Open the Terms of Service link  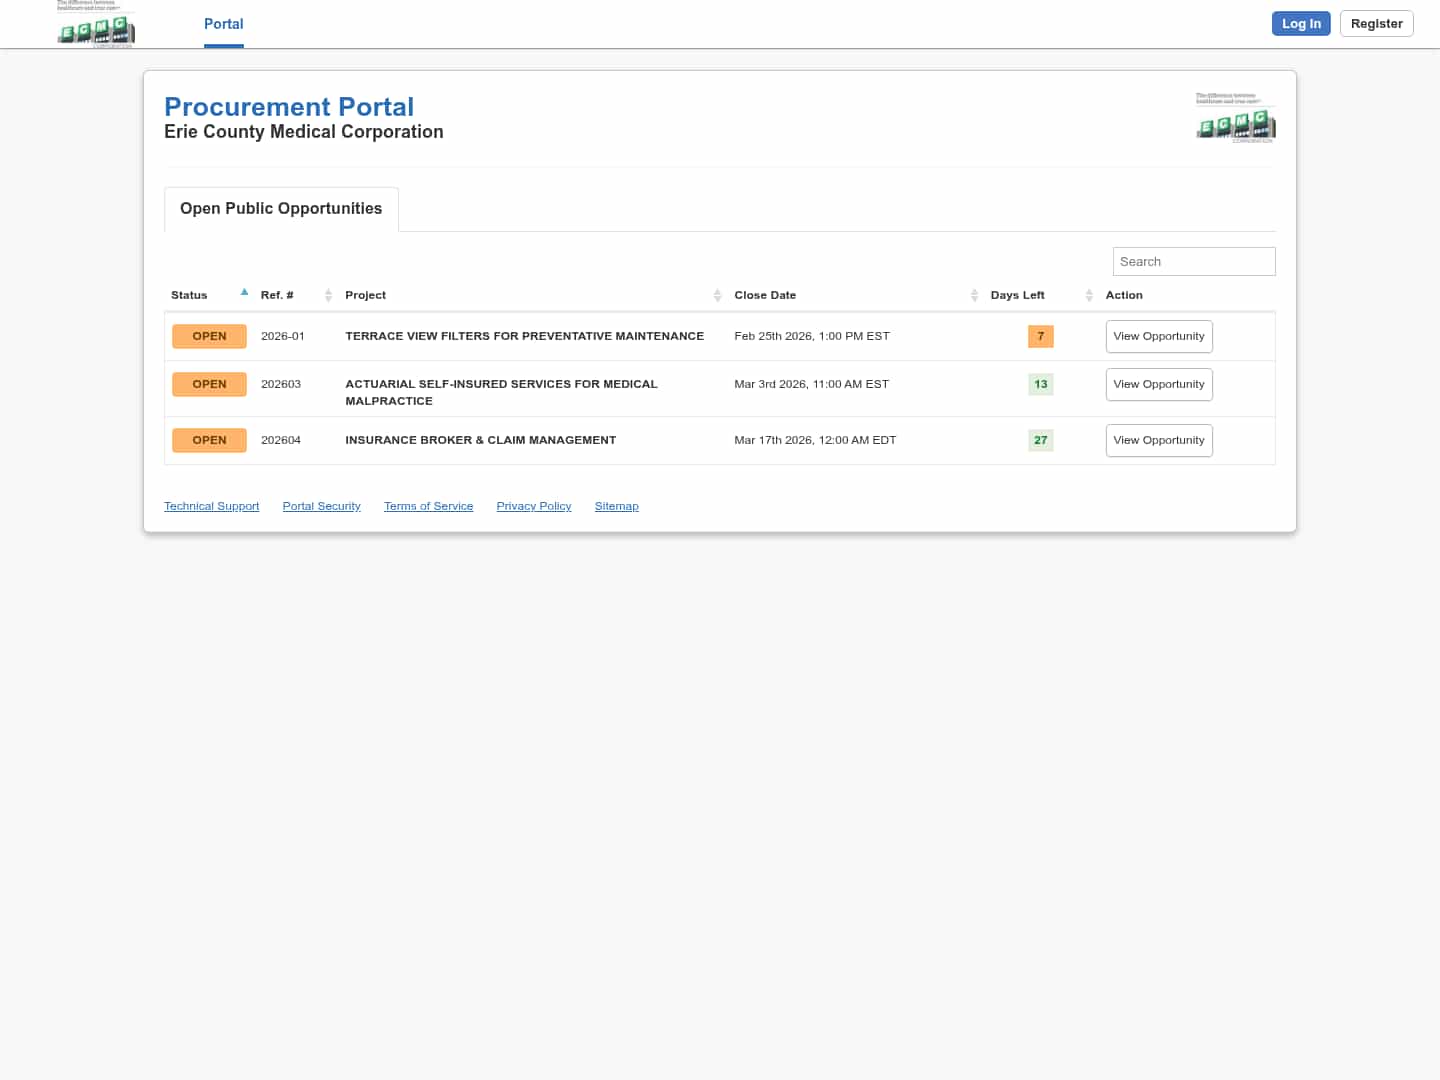click(x=428, y=507)
